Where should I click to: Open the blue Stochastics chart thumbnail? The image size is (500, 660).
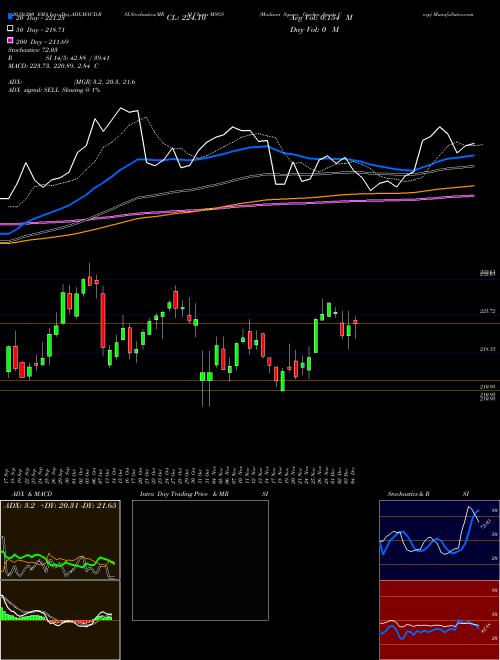pos(439,540)
